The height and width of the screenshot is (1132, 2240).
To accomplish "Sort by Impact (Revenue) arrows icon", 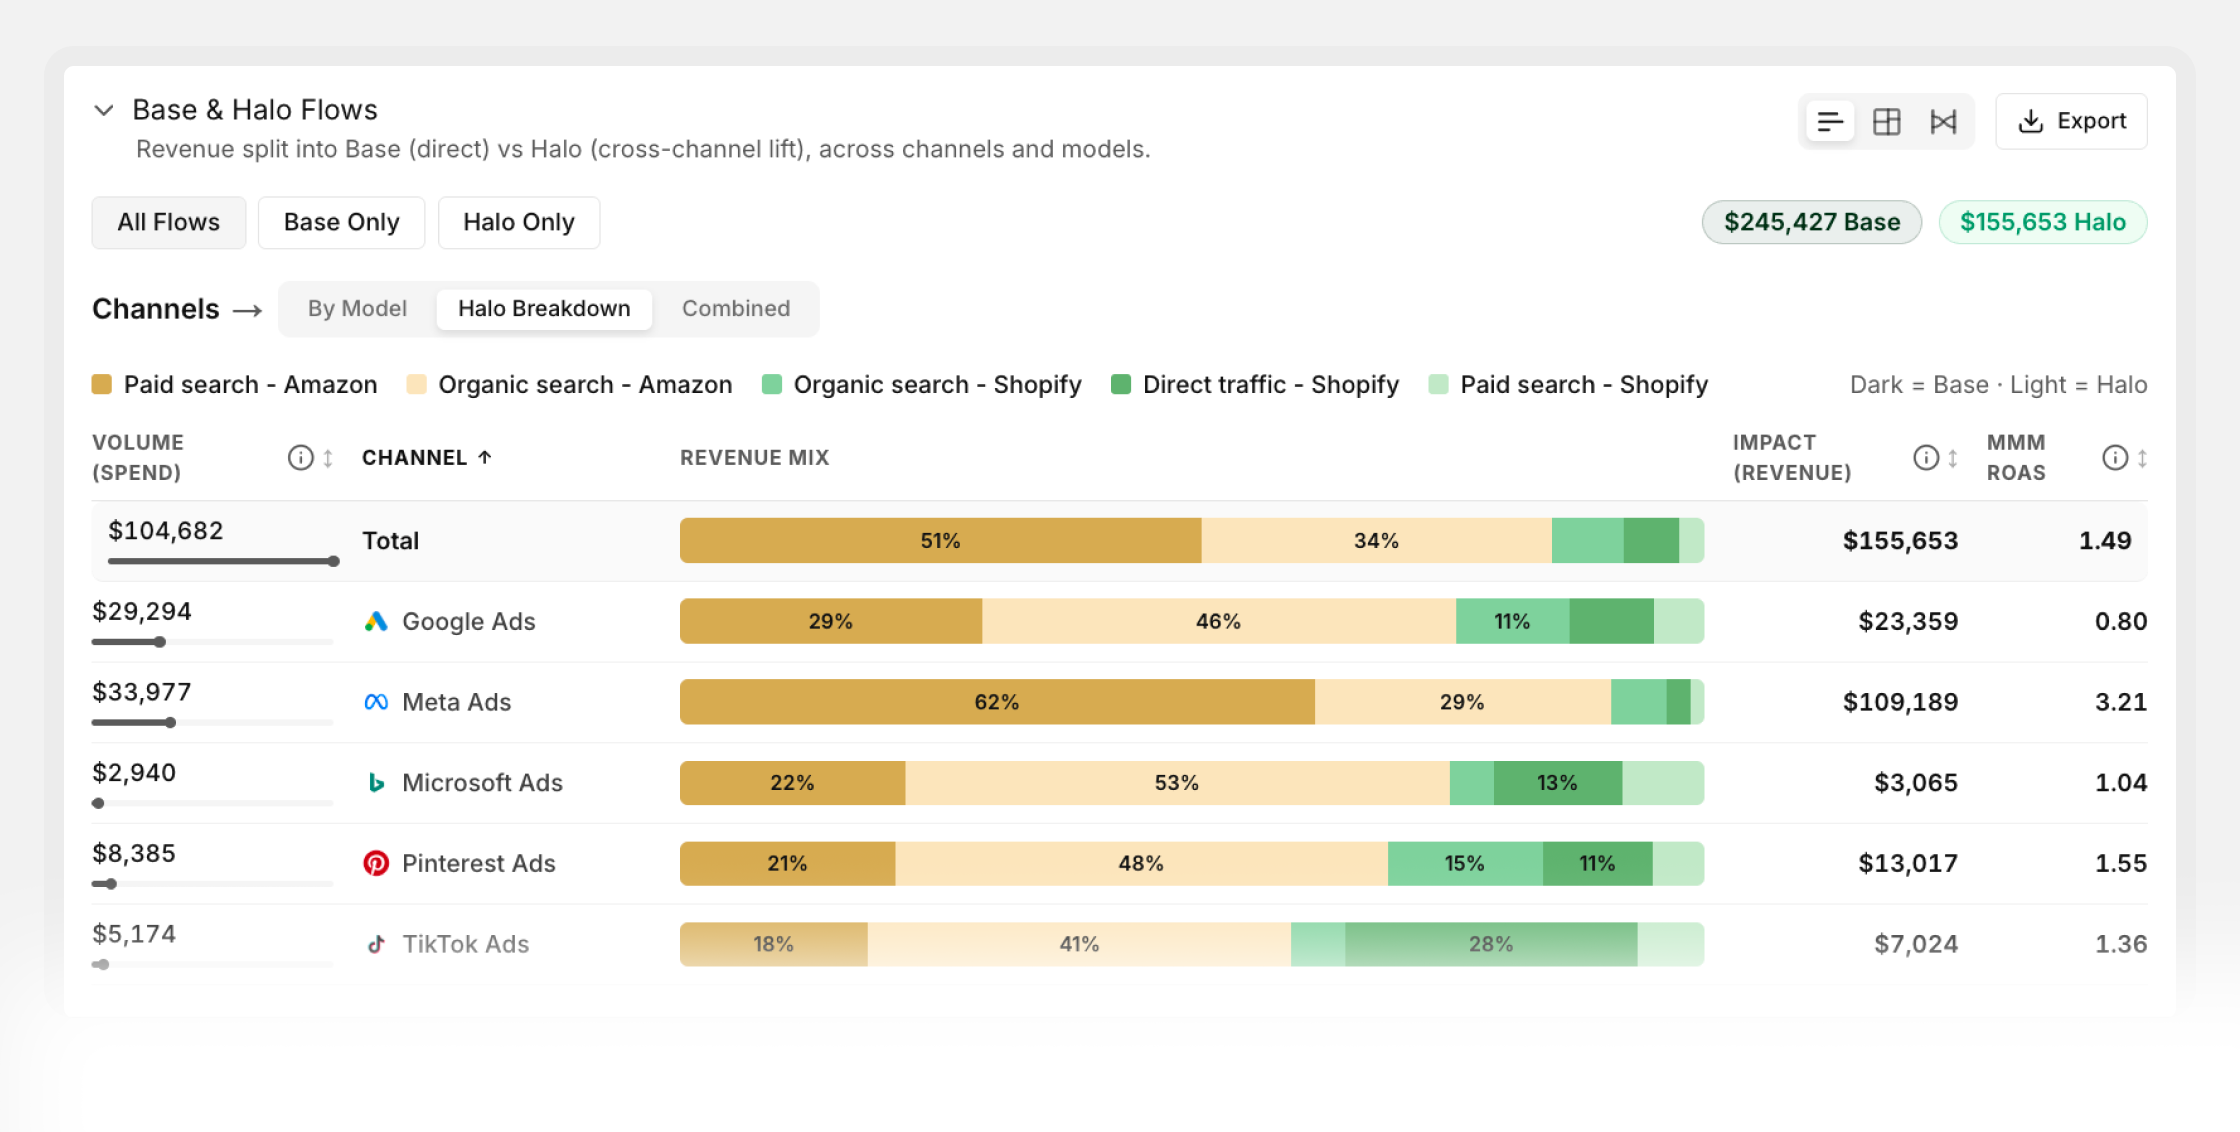I will pos(1953,458).
